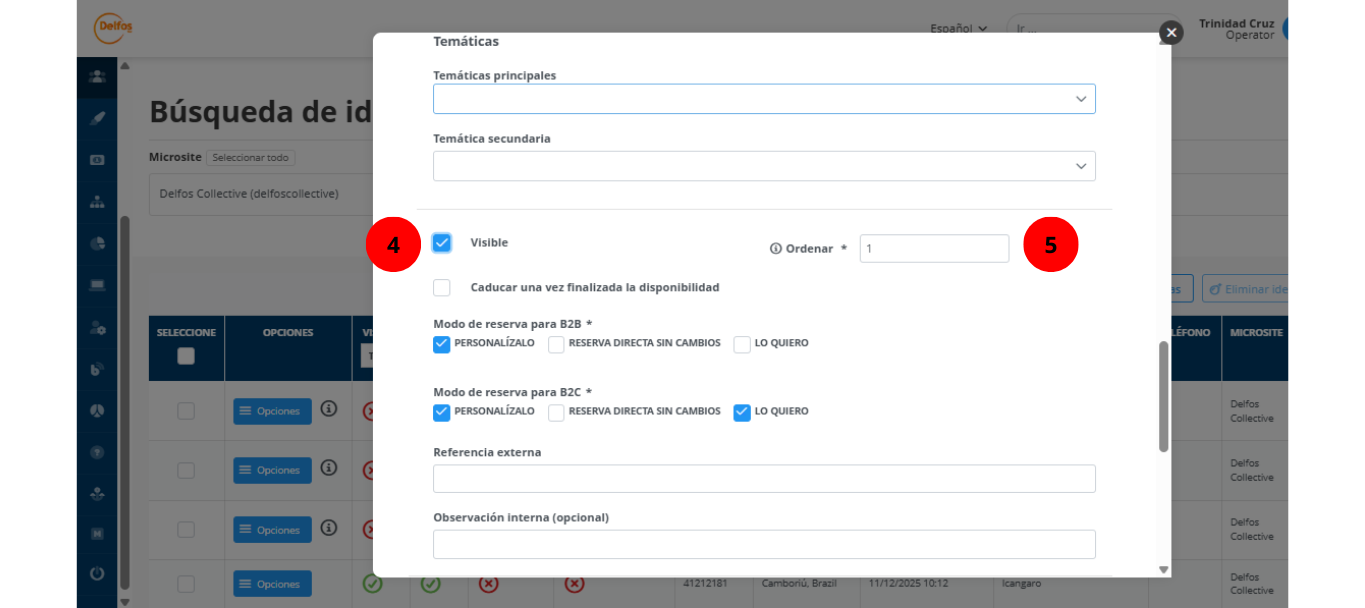Image resolution: width=1365 pixels, height=608 pixels.
Task: Expand the Temáticas principales dropdown
Action: (764, 99)
